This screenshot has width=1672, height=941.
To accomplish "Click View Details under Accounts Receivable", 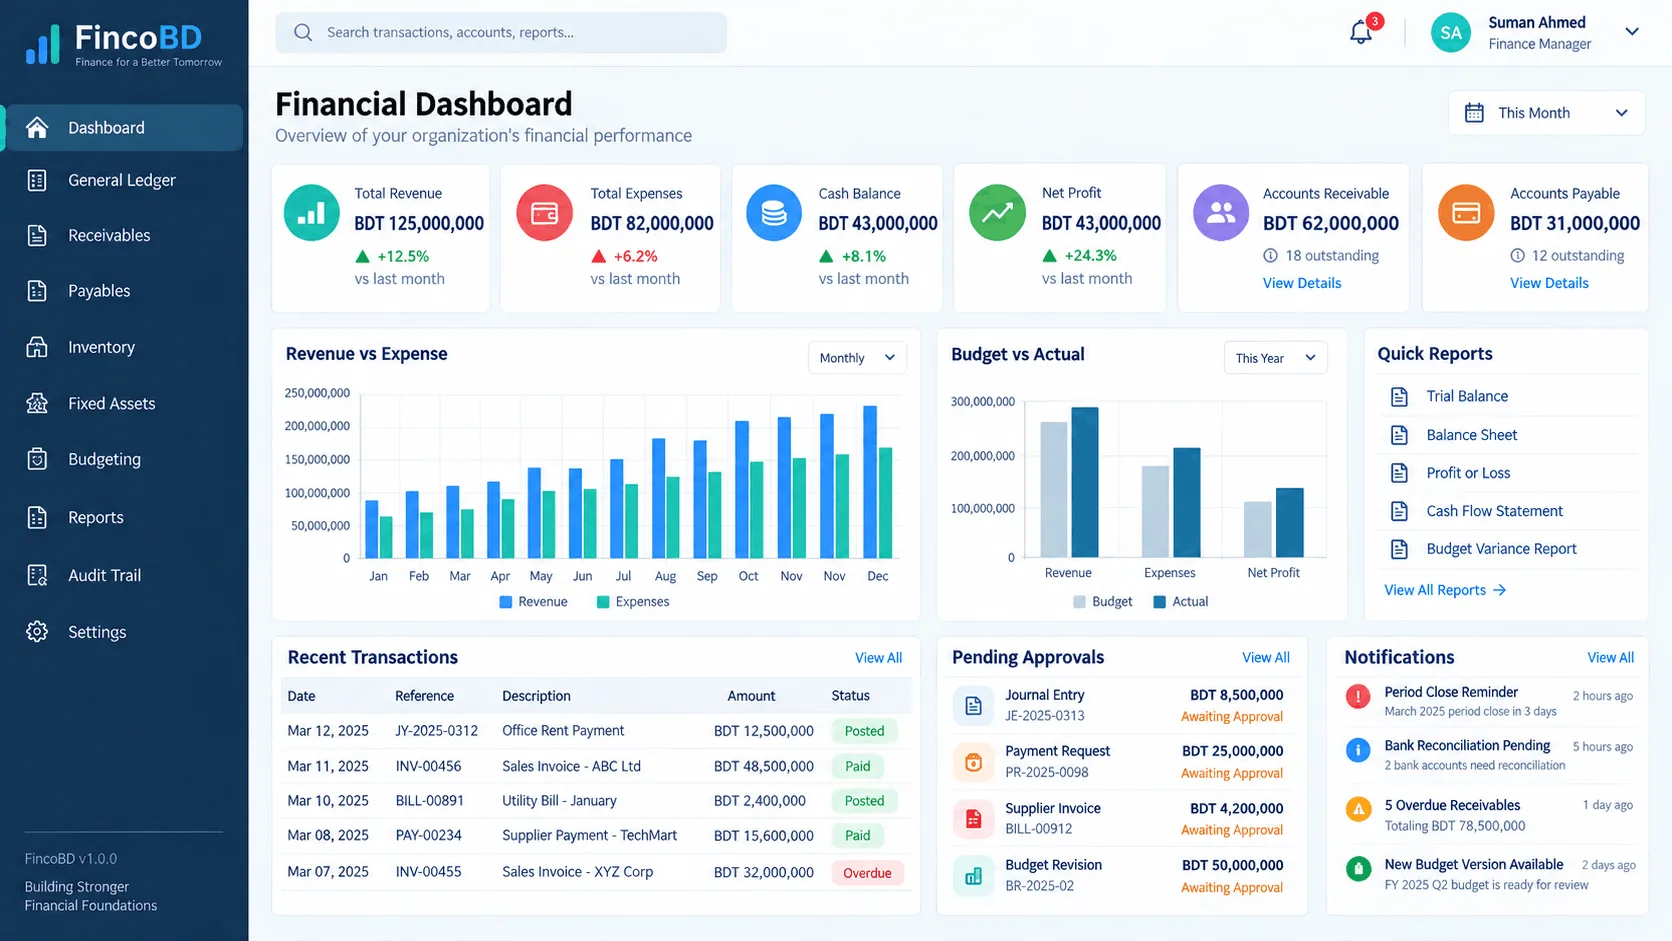I will (1302, 283).
